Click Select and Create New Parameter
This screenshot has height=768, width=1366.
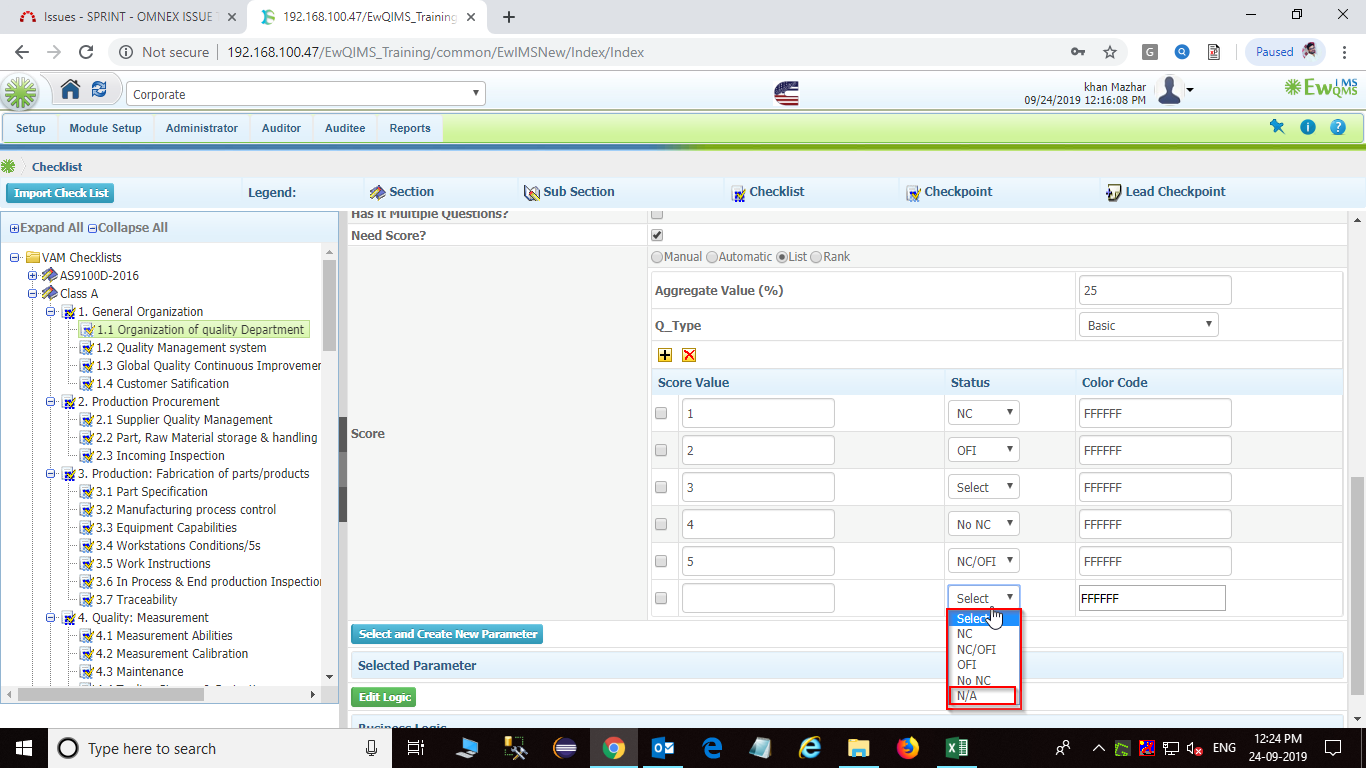447,634
